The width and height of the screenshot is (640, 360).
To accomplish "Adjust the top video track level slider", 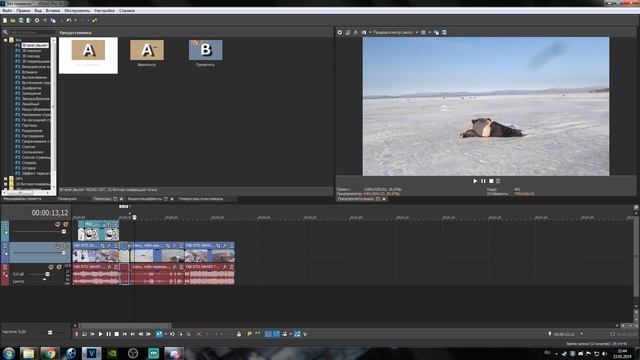I will 64,231.
